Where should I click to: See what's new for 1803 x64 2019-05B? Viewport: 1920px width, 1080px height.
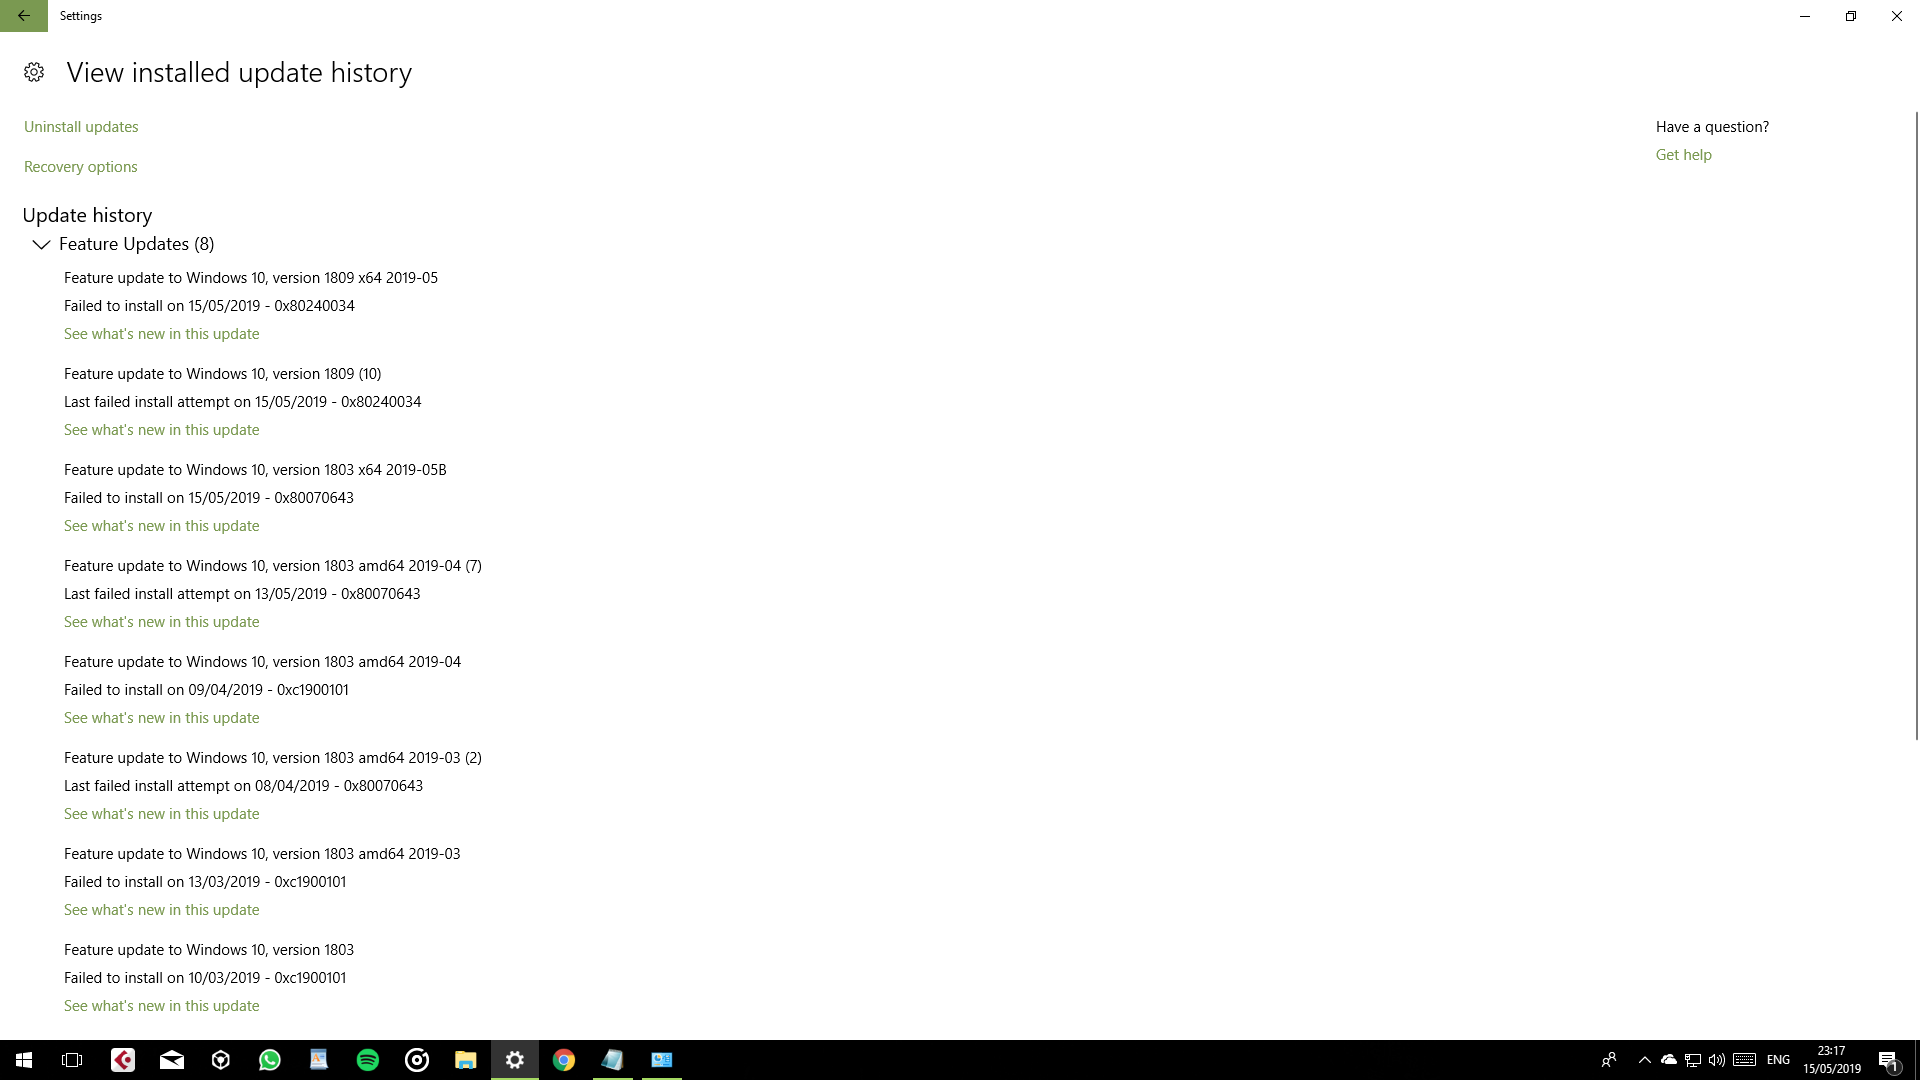(x=162, y=526)
